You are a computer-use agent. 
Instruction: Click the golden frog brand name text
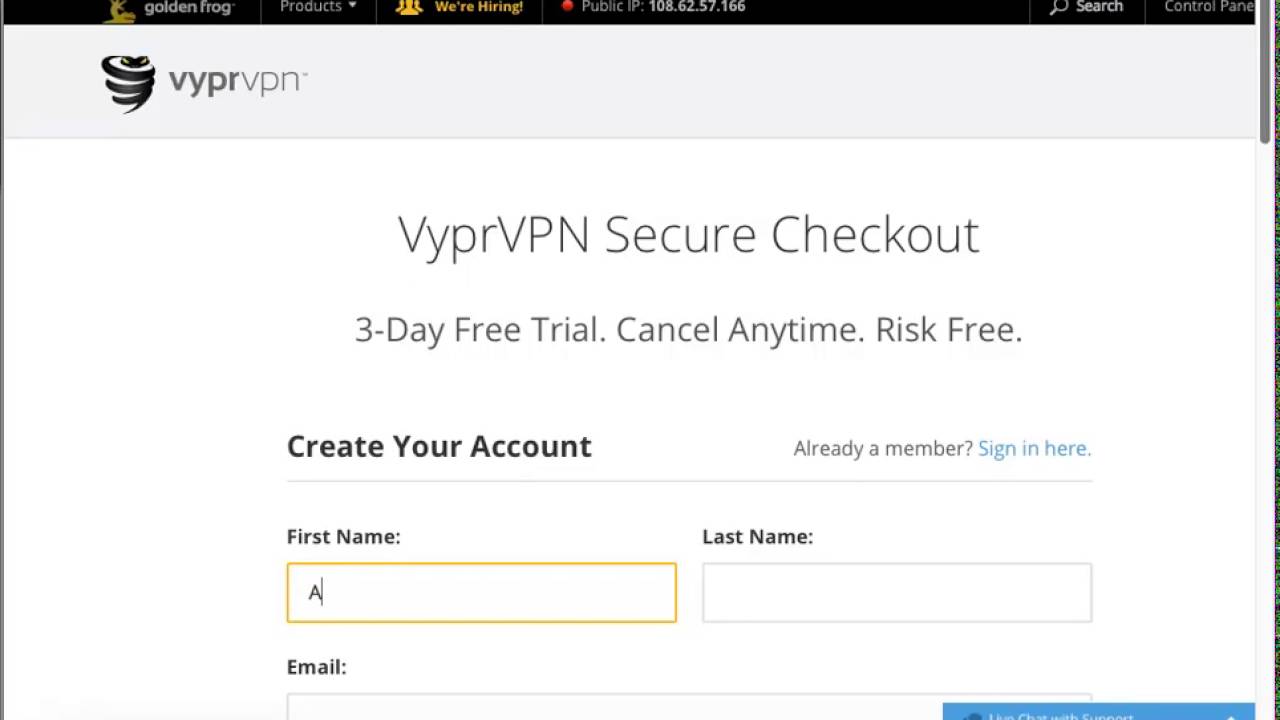tap(189, 8)
